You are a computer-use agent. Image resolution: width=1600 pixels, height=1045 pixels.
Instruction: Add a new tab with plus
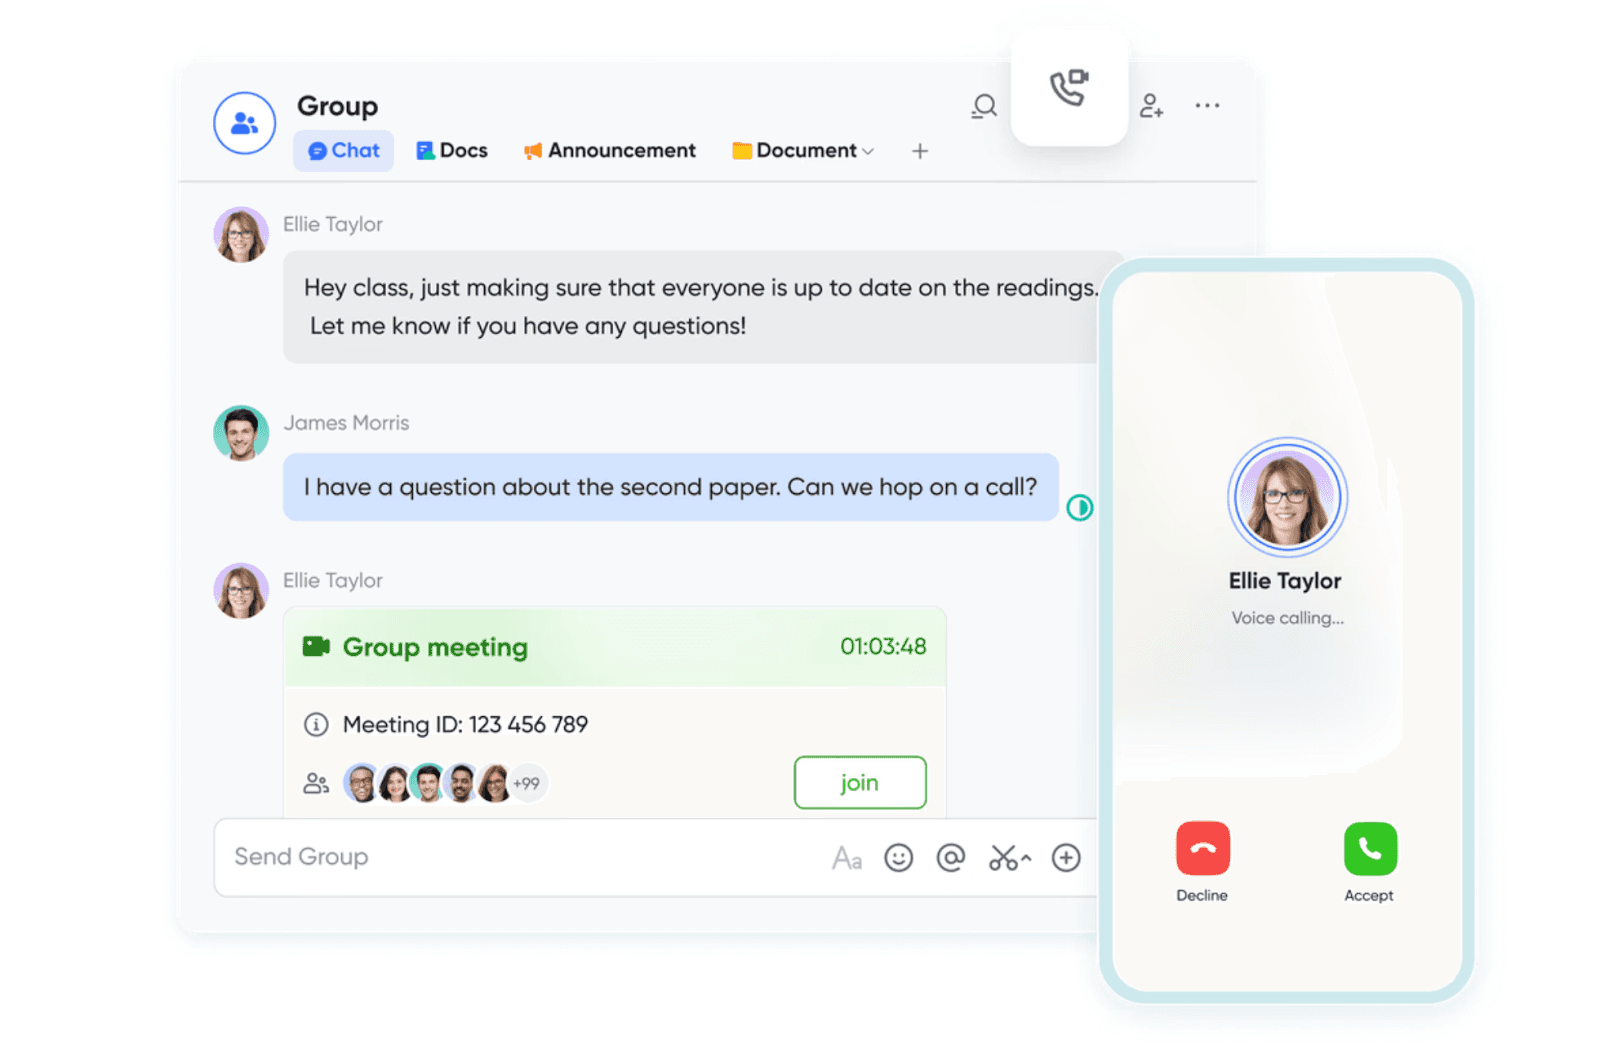[920, 151]
